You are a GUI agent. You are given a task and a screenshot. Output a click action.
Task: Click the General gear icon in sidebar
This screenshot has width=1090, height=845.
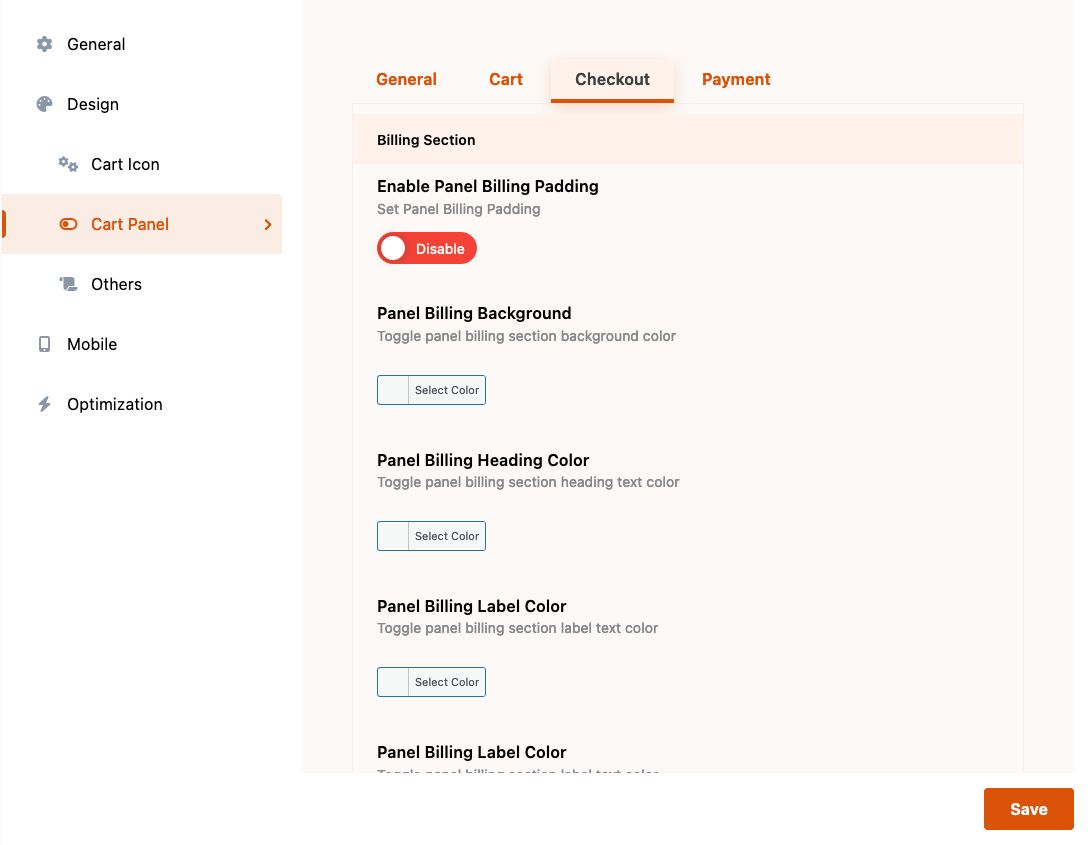44,44
